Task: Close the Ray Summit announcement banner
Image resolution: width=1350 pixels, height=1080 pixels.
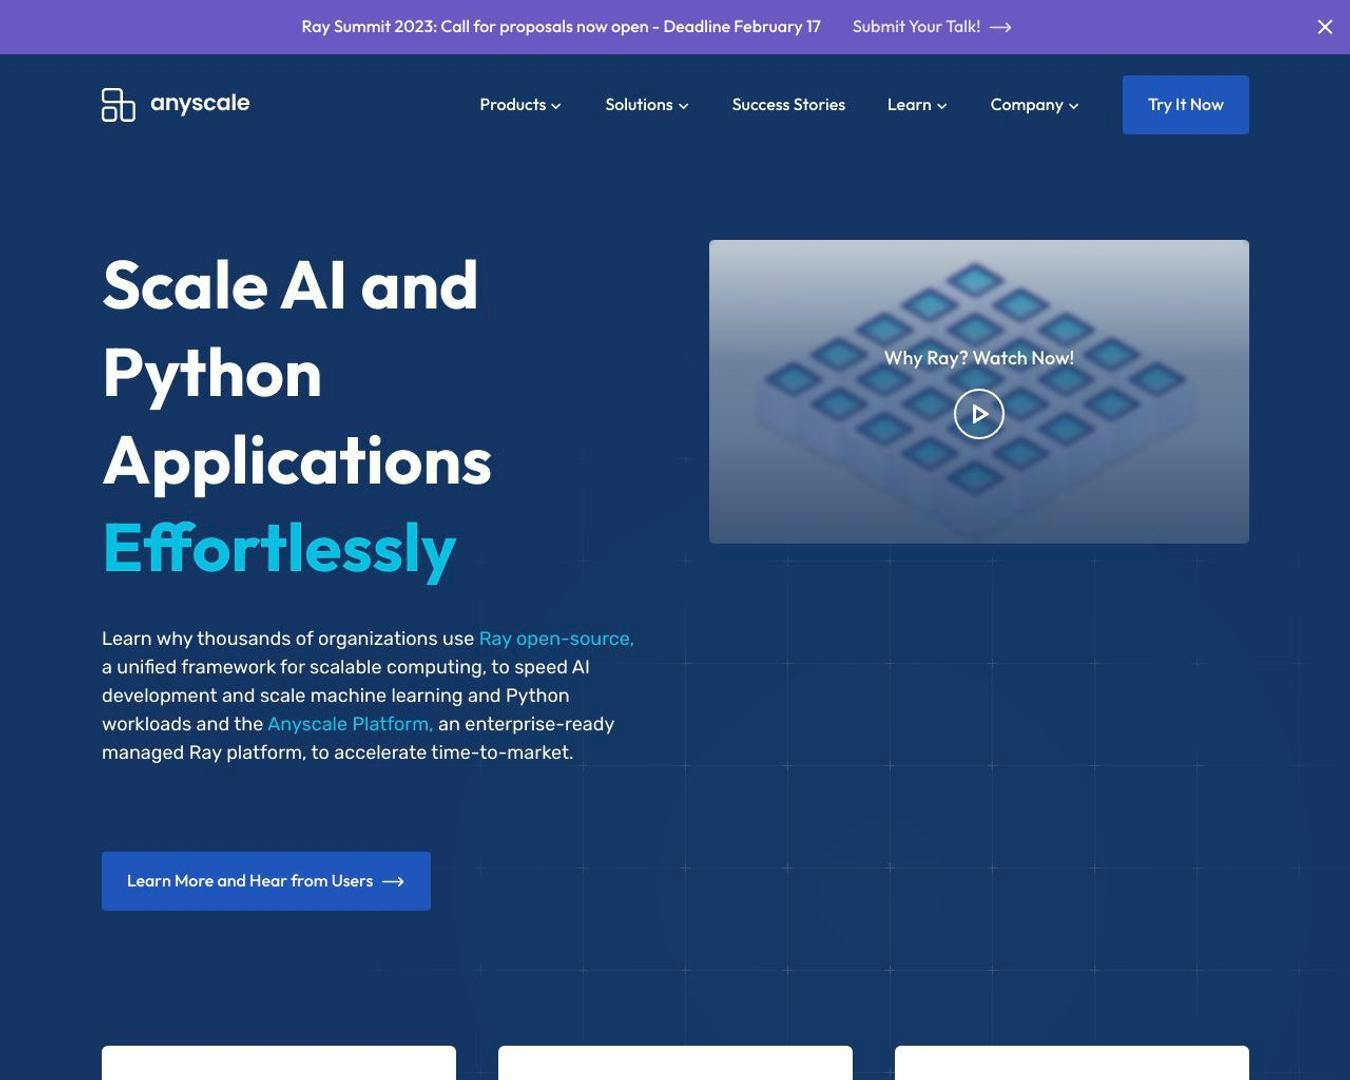Action: point(1325,27)
